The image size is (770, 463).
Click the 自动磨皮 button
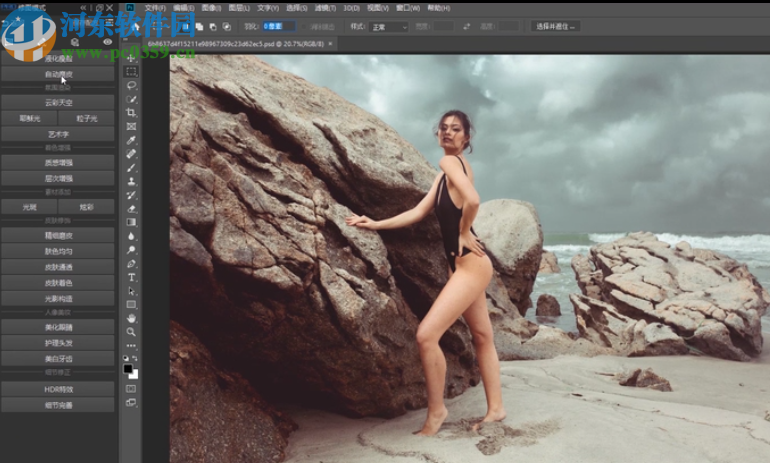[x=58, y=74]
